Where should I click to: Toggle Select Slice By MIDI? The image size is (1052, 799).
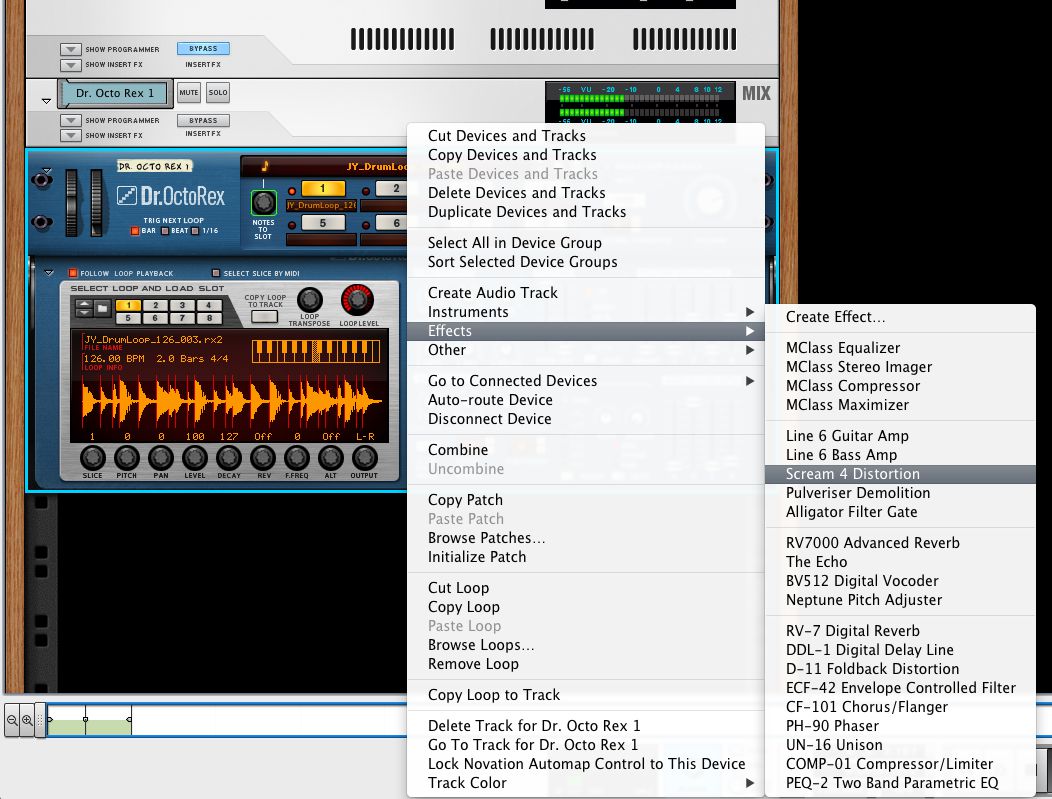click(216, 273)
